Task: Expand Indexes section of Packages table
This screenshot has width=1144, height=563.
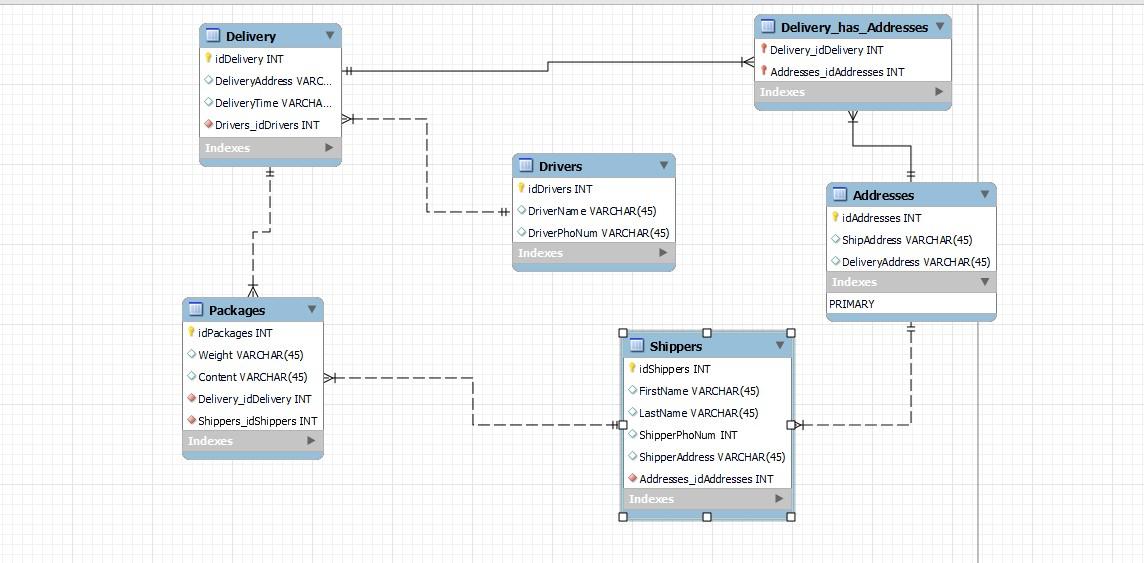Action: (x=312, y=440)
